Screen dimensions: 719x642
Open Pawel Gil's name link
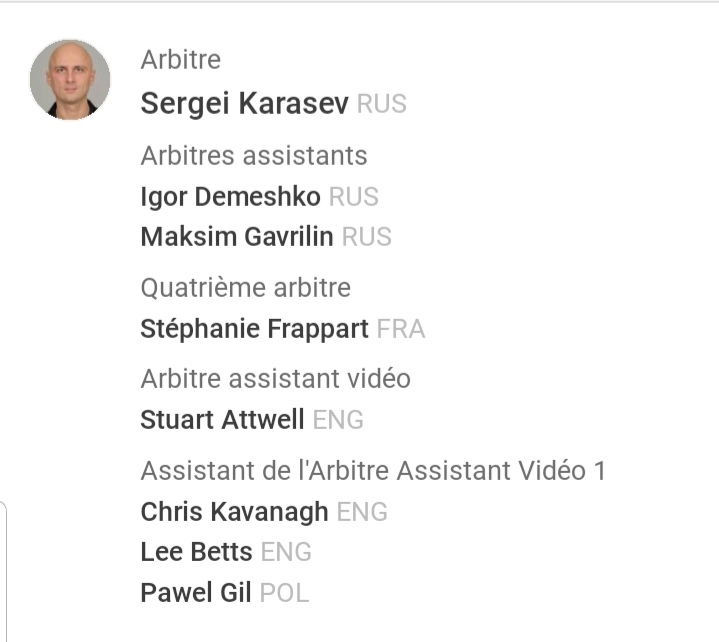195,592
